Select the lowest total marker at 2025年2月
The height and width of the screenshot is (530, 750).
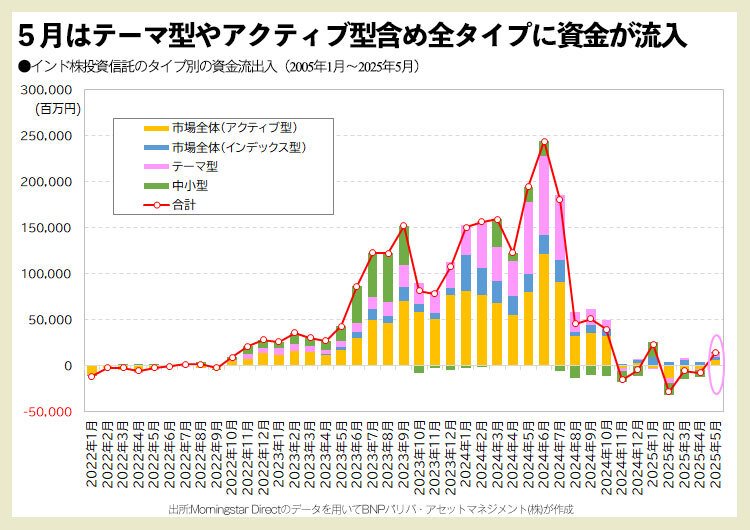(x=669, y=391)
